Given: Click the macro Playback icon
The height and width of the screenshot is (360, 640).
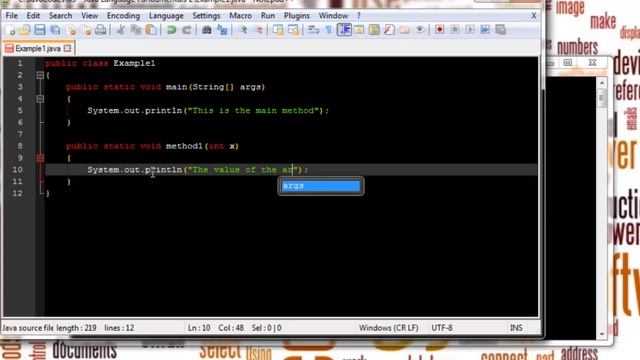Looking at the screenshot, I should coord(470,30).
